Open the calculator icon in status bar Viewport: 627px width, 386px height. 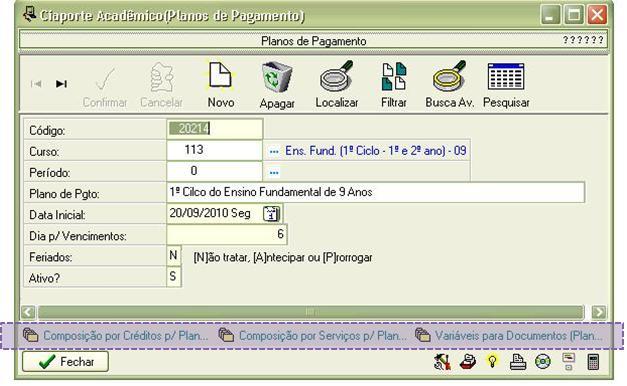tap(593, 362)
